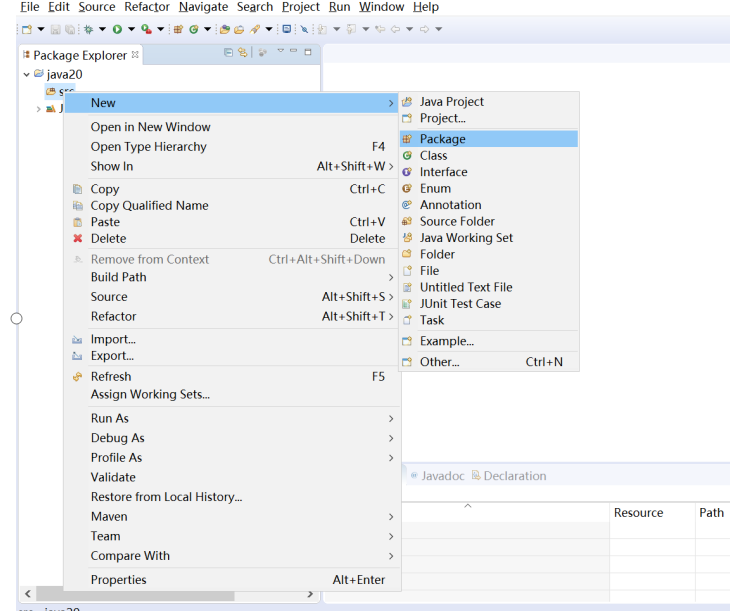Click the Forward navigation arrow icon
This screenshot has width=730, height=611.
pyautogui.click(x=424, y=29)
